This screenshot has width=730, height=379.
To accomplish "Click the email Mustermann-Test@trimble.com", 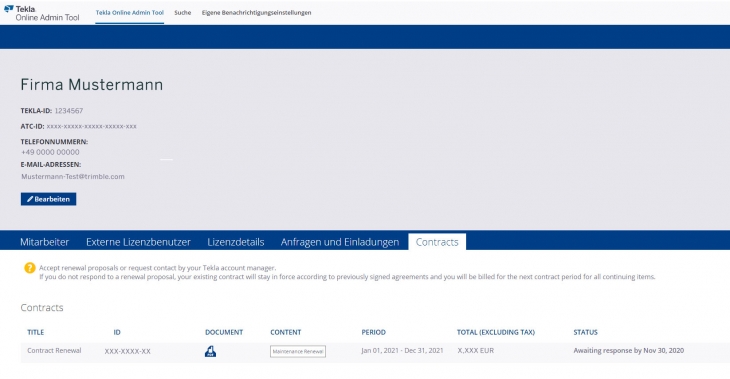I will coord(73,176).
